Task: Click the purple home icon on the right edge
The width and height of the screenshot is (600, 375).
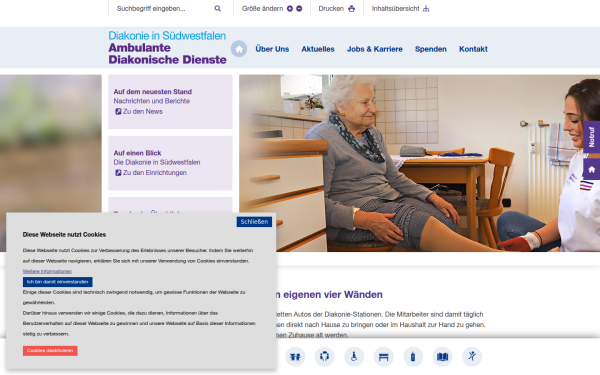Action: [x=592, y=170]
